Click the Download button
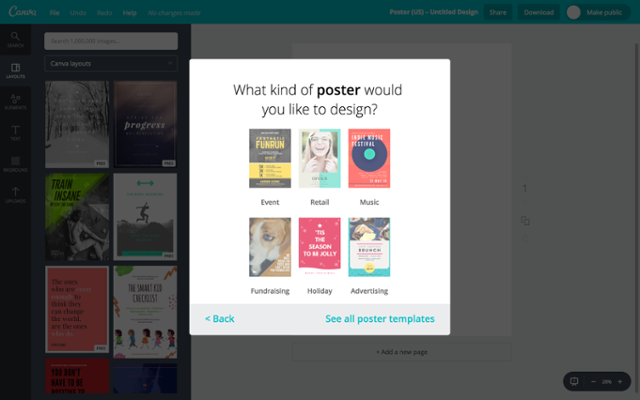Viewport: 640px width, 400px height. (538, 12)
